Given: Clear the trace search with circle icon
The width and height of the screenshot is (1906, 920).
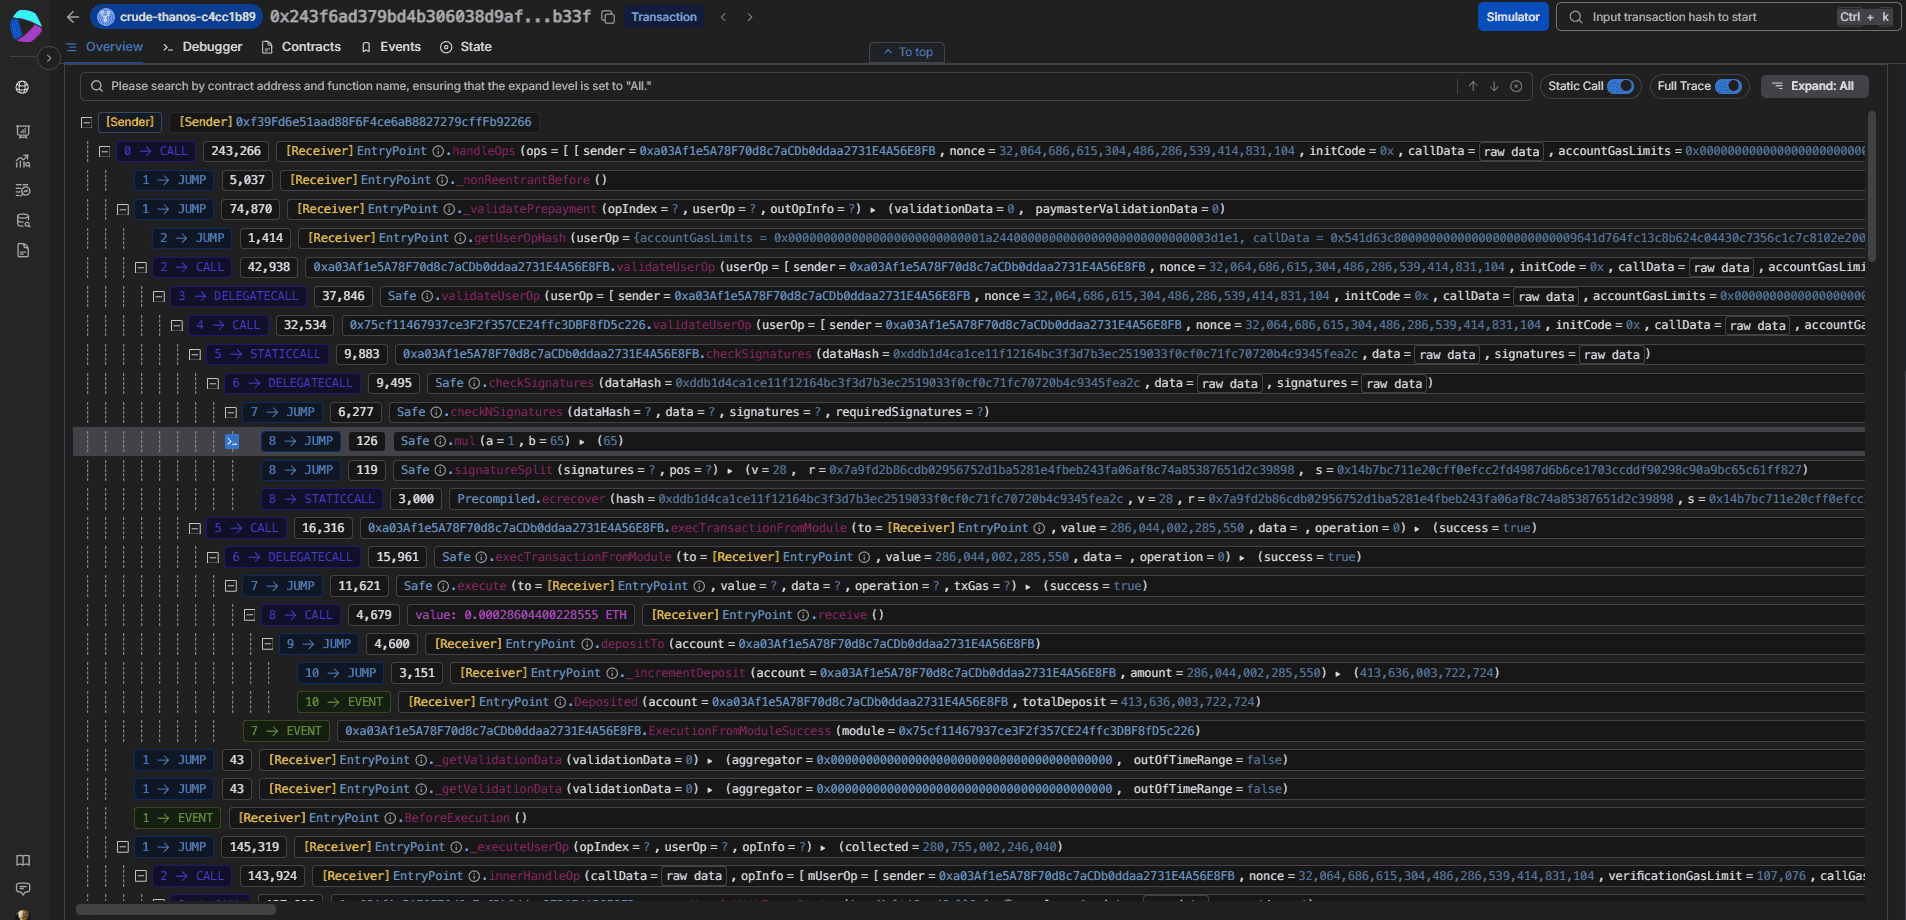Looking at the screenshot, I should [1516, 86].
